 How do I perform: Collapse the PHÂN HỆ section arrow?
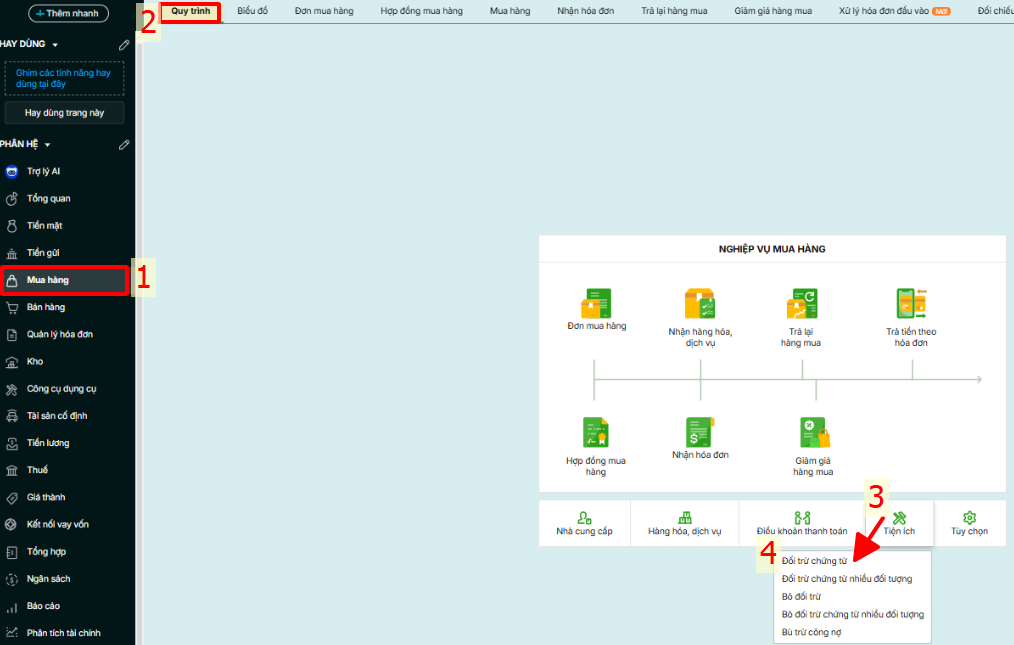[x=47, y=144]
